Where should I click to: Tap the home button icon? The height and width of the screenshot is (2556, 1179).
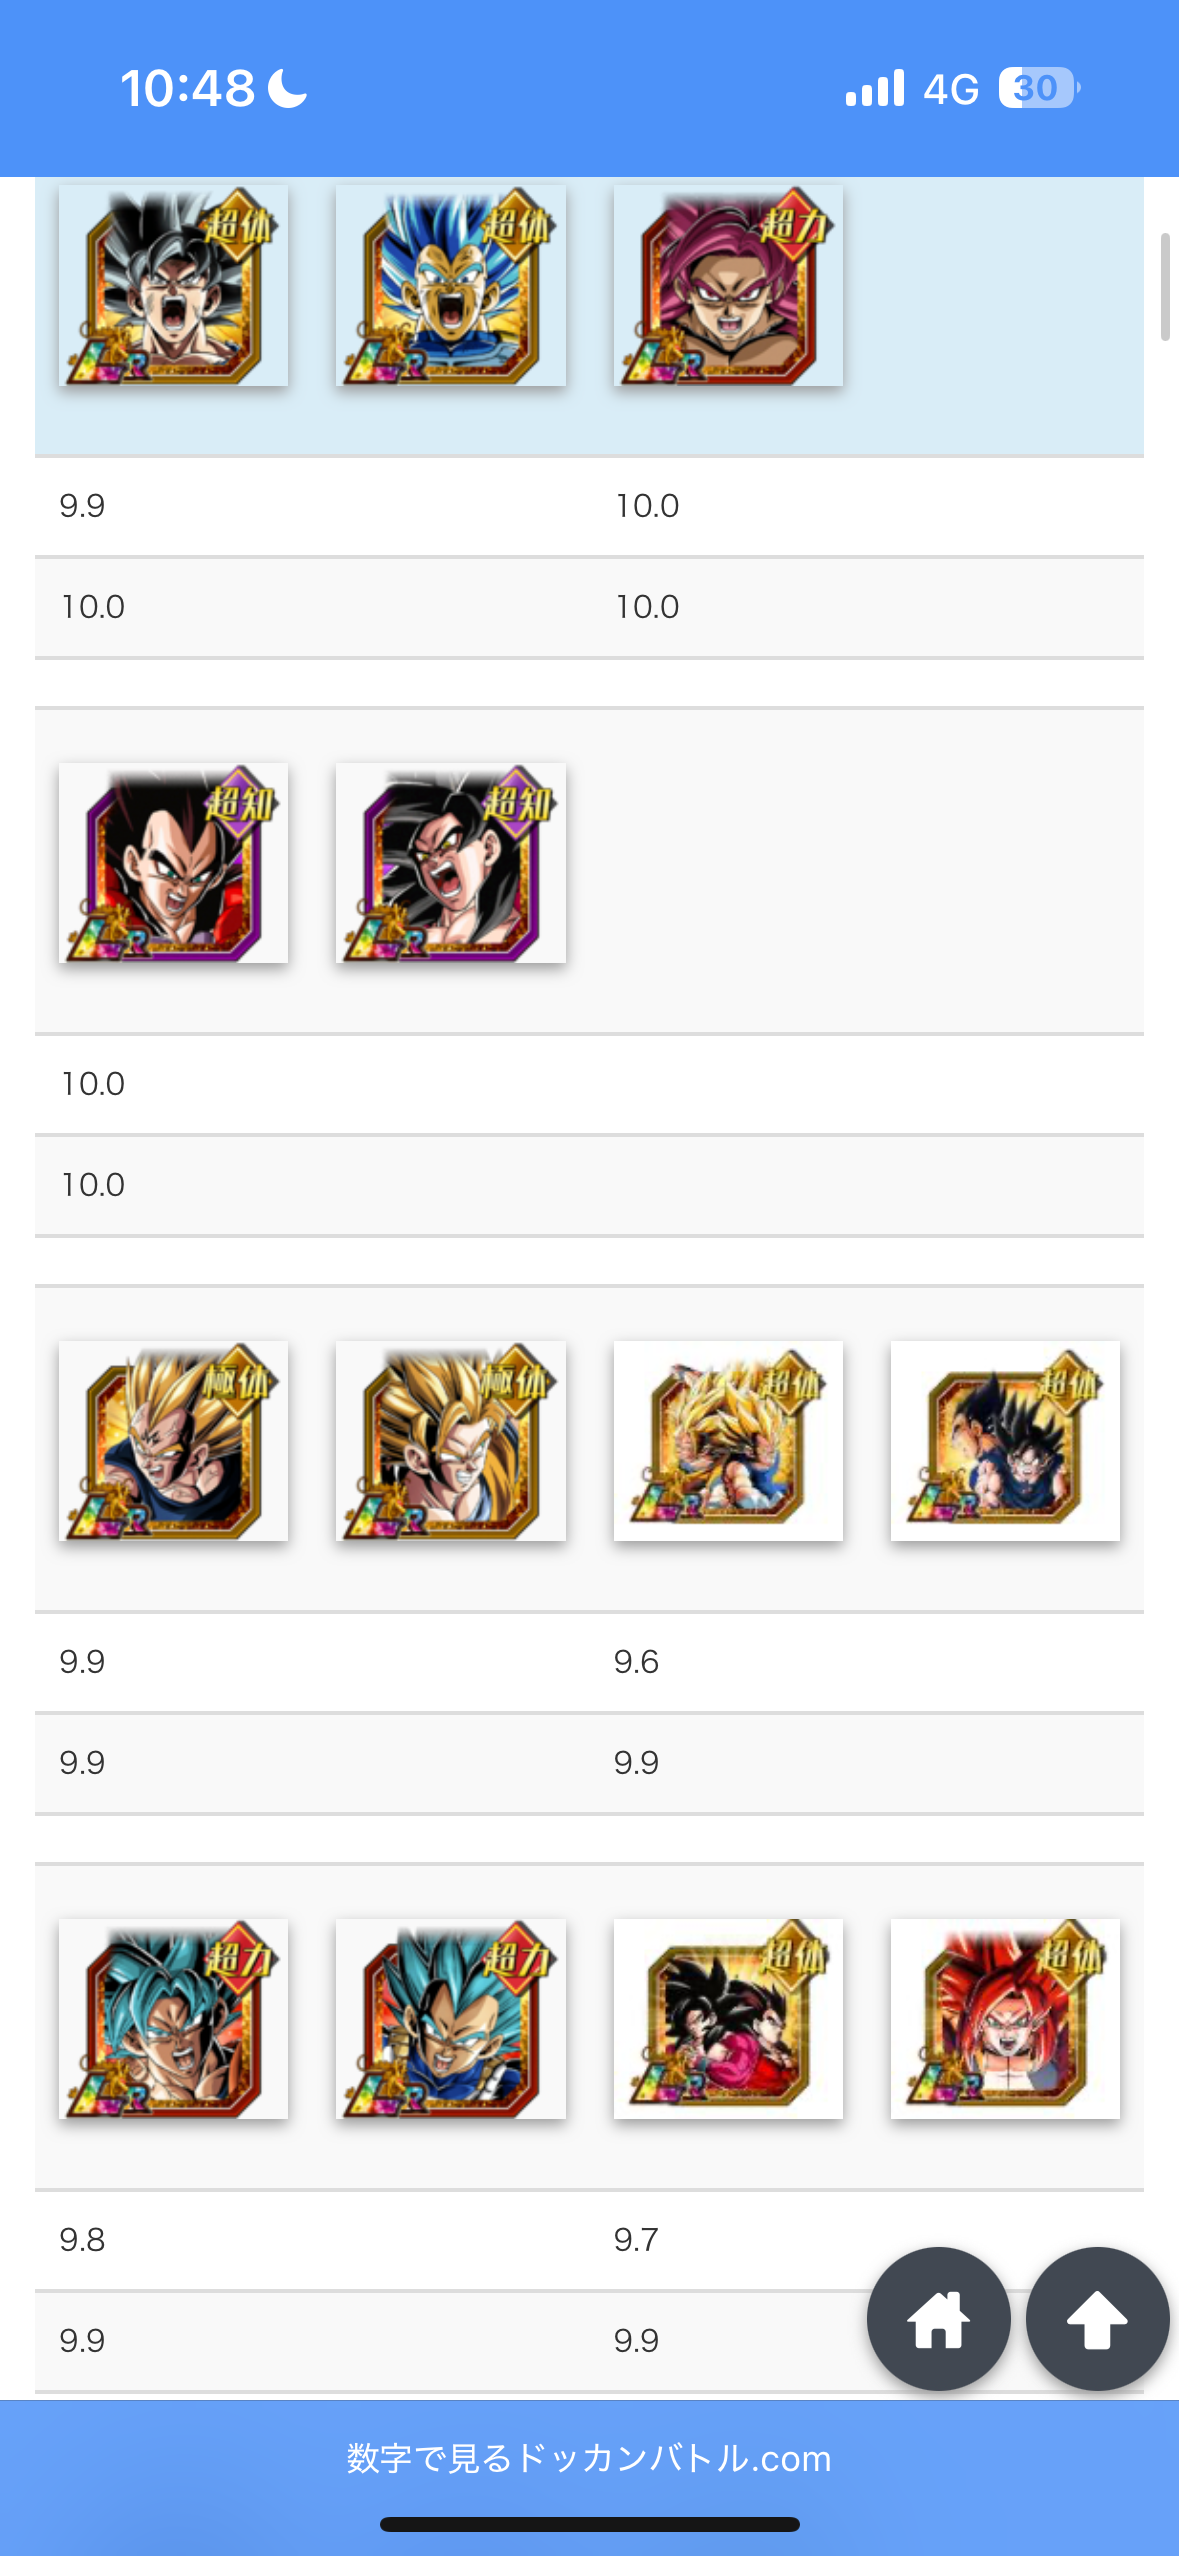938,2319
